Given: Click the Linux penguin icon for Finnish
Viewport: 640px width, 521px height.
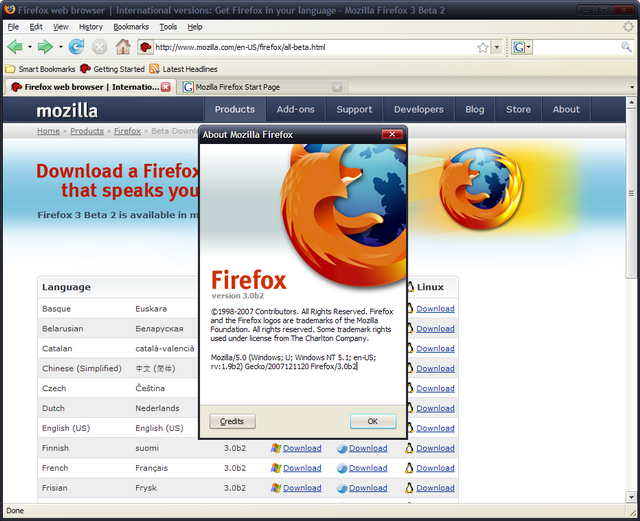Looking at the screenshot, I should point(409,448).
